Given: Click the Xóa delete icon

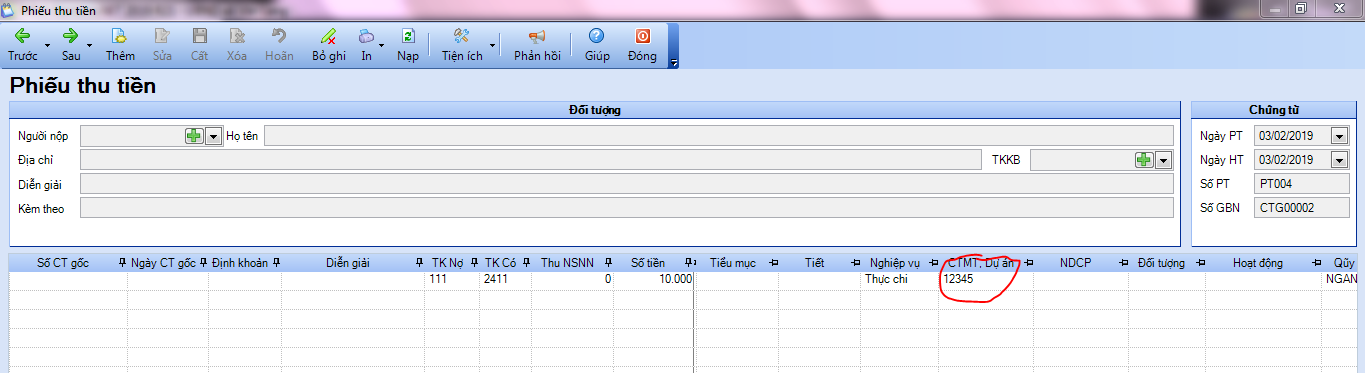Looking at the screenshot, I should coord(236,36).
